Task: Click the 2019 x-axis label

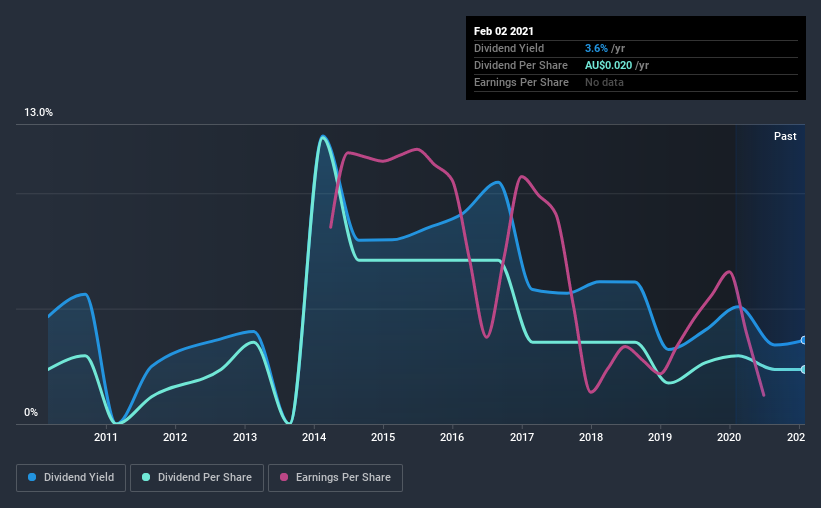Action: 660,437
